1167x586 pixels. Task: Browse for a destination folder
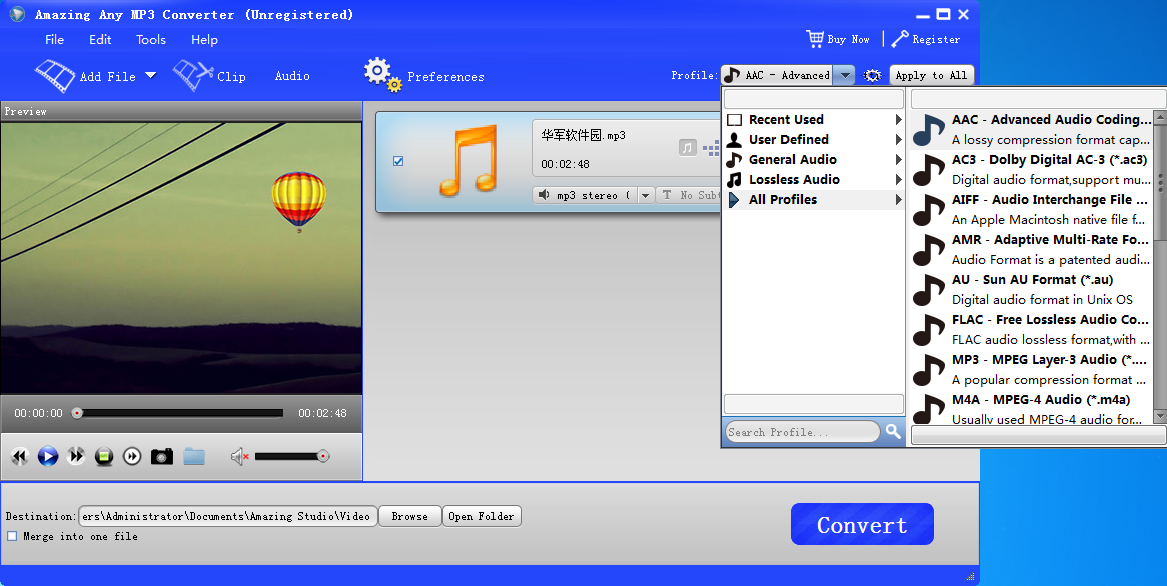coord(409,516)
